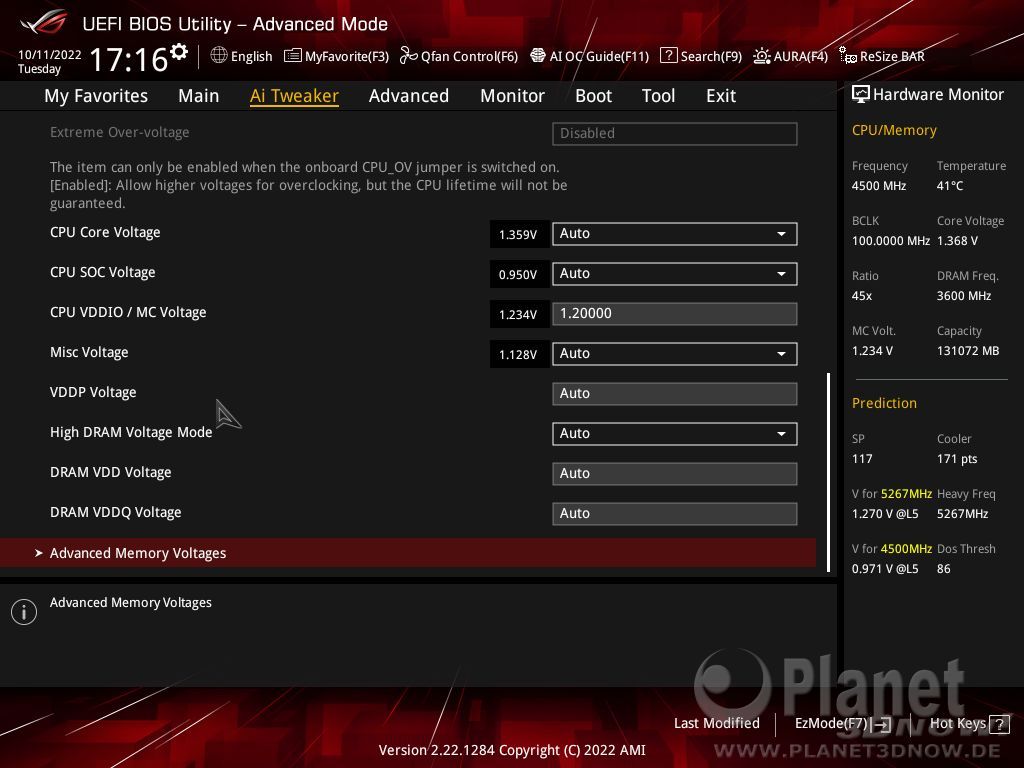The width and height of the screenshot is (1024, 768).
Task: Click the 4500 MHz frequency value
Action: 879,186
